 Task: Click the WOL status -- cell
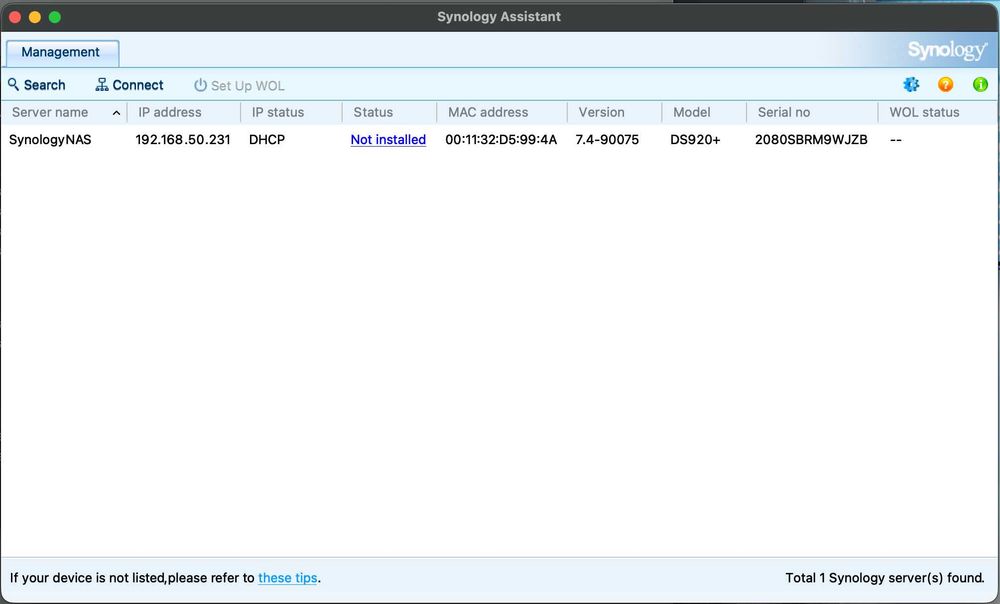tap(896, 140)
